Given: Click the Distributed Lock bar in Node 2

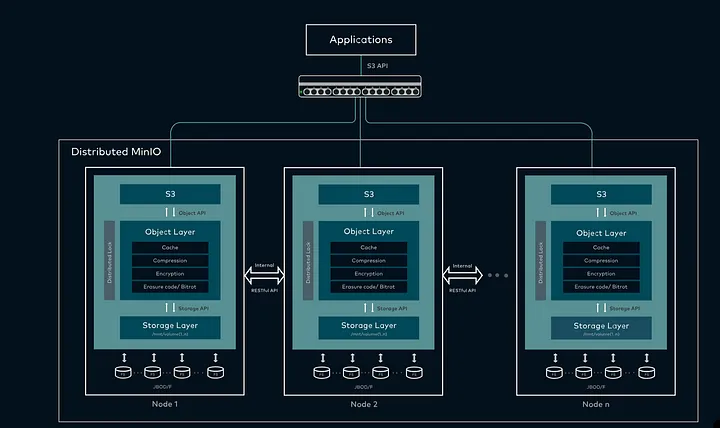Looking at the screenshot, I should [x=308, y=260].
